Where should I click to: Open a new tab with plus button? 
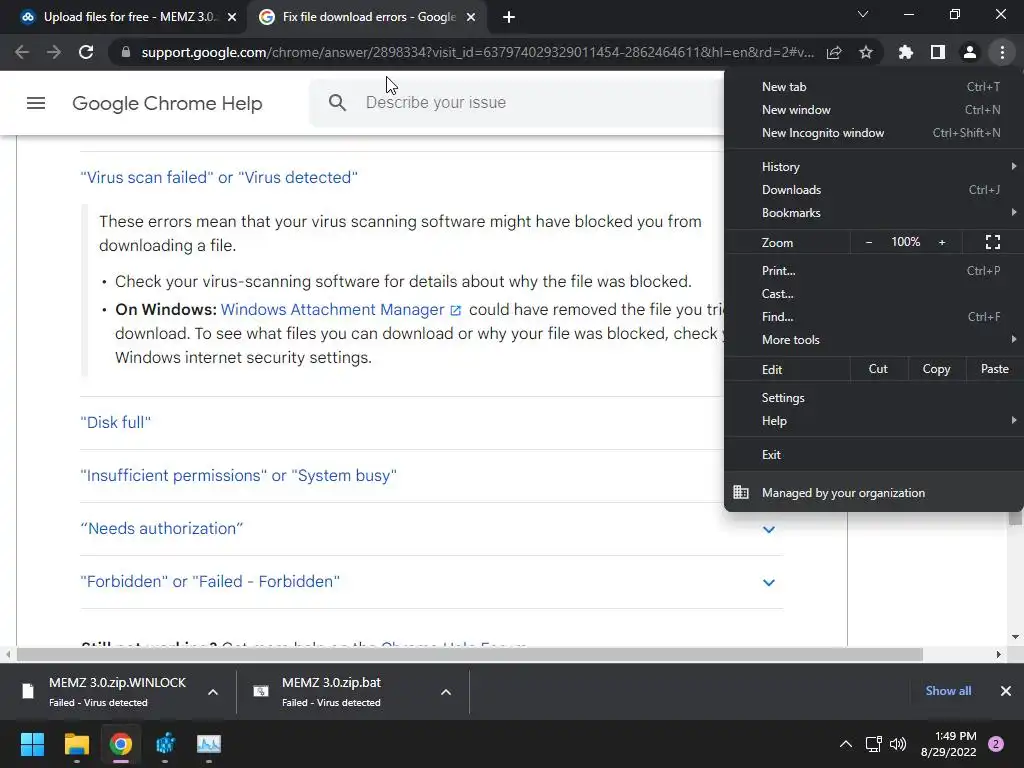tap(509, 18)
